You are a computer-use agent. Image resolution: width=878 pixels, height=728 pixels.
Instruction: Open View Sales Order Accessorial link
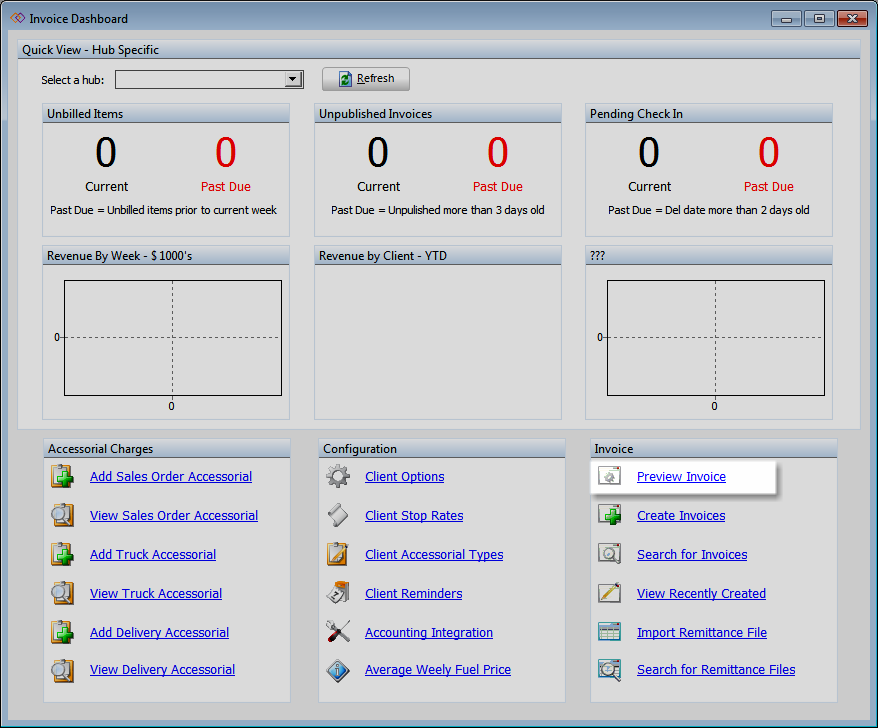pos(174,516)
